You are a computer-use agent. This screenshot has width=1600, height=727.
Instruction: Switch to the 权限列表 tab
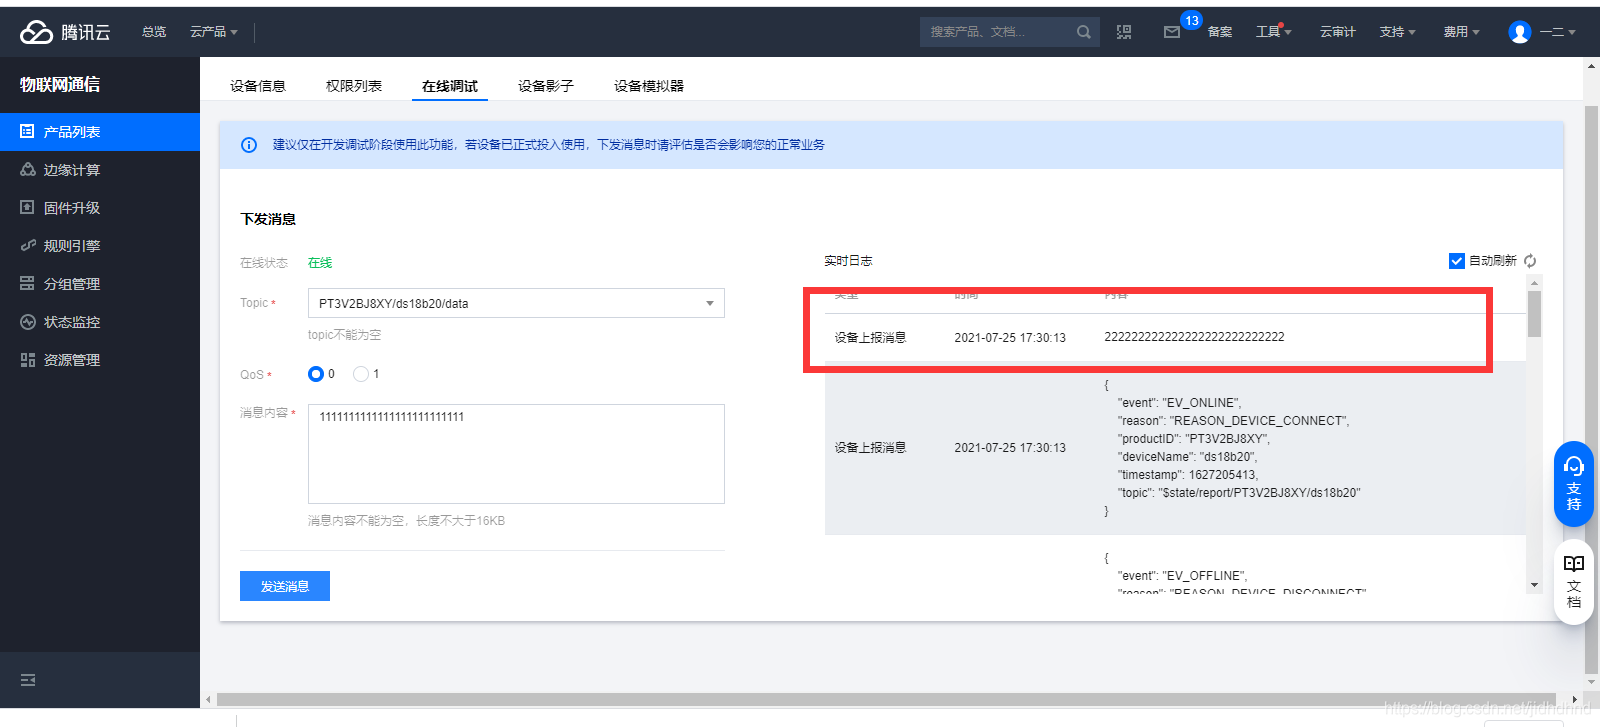354,86
